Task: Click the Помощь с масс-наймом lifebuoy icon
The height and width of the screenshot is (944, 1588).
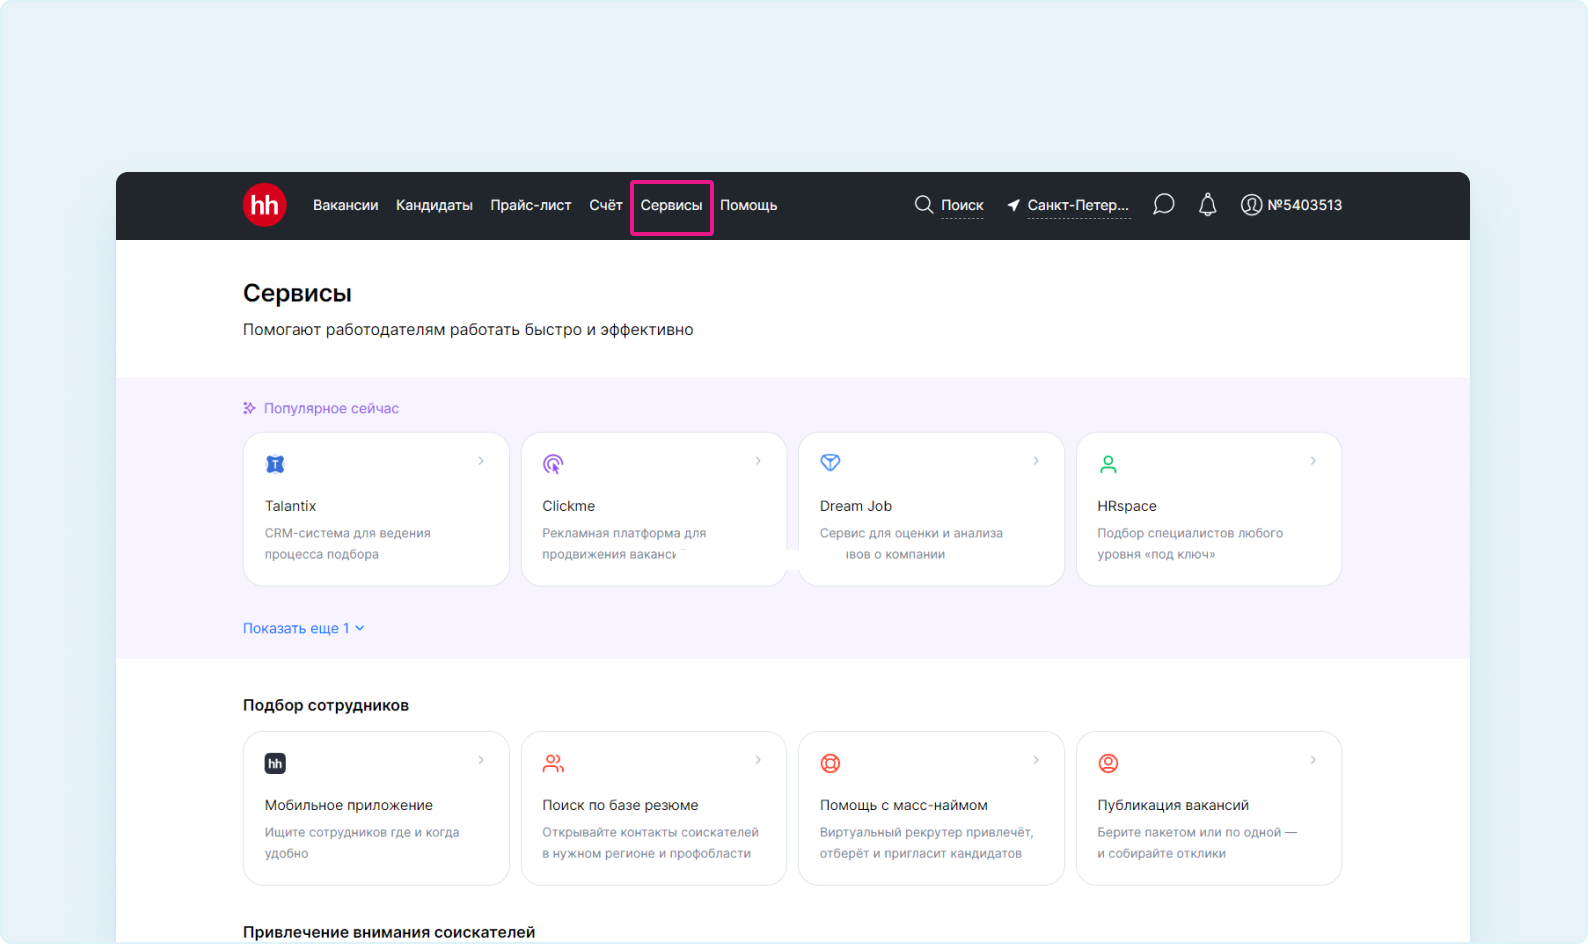Action: pos(830,764)
